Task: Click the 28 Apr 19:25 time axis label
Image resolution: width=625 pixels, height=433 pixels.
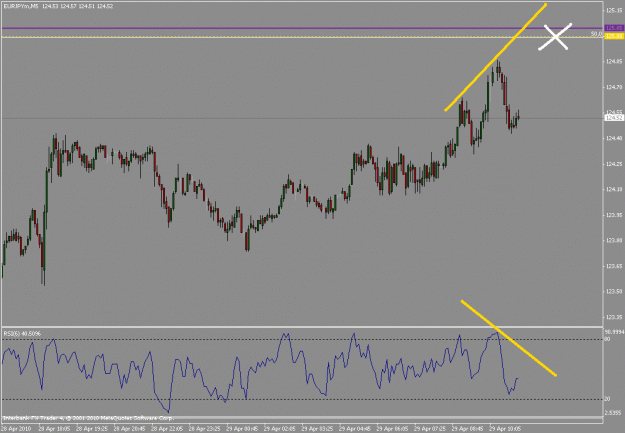Action: coord(93,429)
